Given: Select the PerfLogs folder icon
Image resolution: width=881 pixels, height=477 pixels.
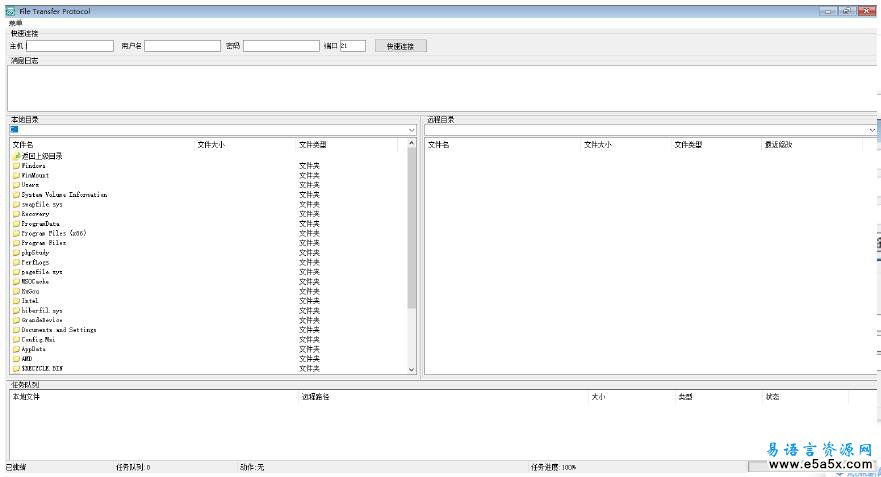Looking at the screenshot, I should (x=16, y=262).
